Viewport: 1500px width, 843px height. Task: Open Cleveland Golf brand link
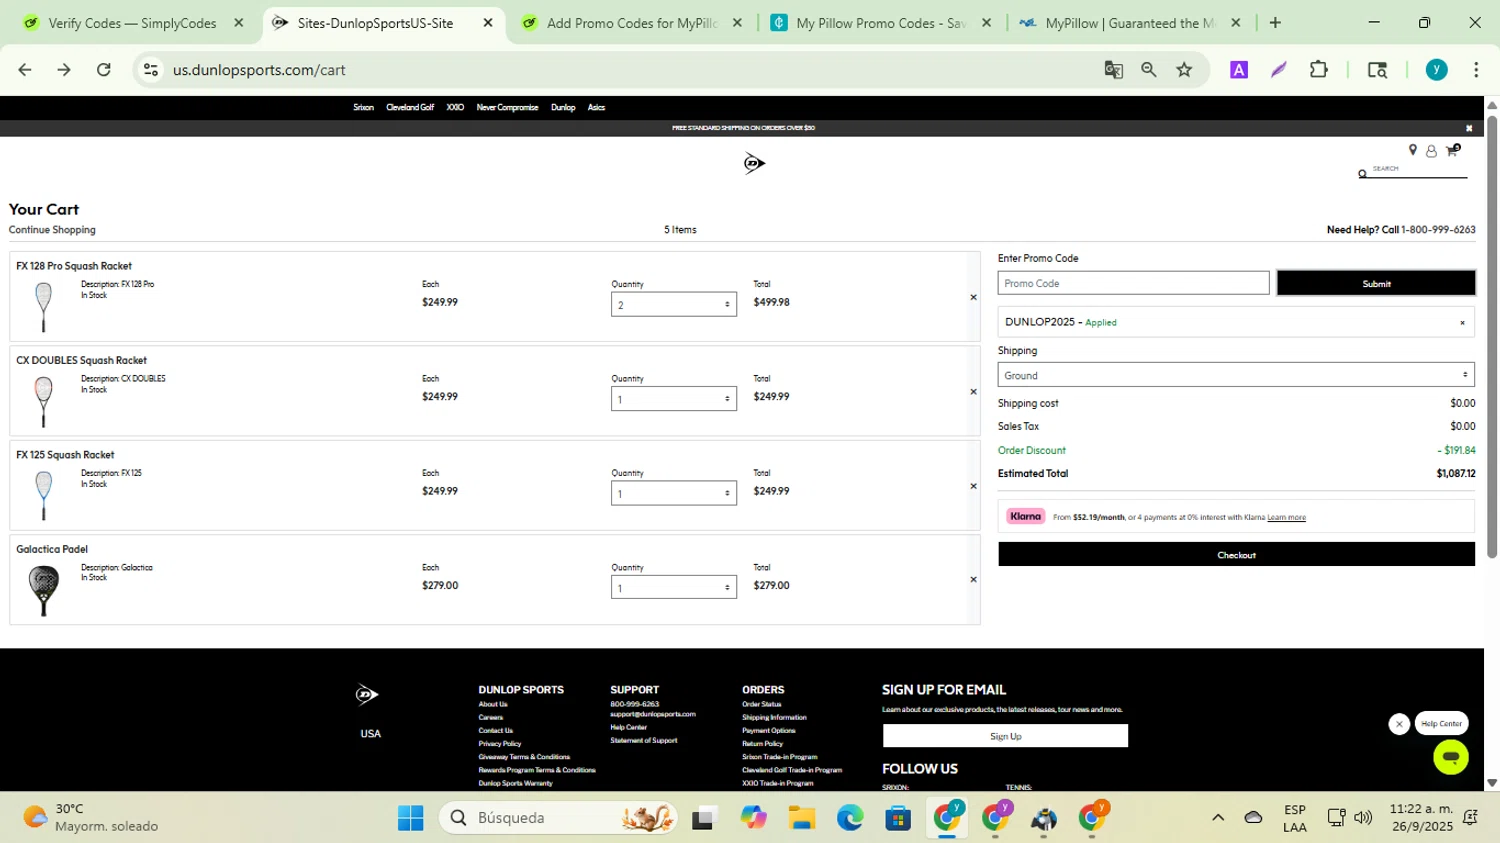410,108
